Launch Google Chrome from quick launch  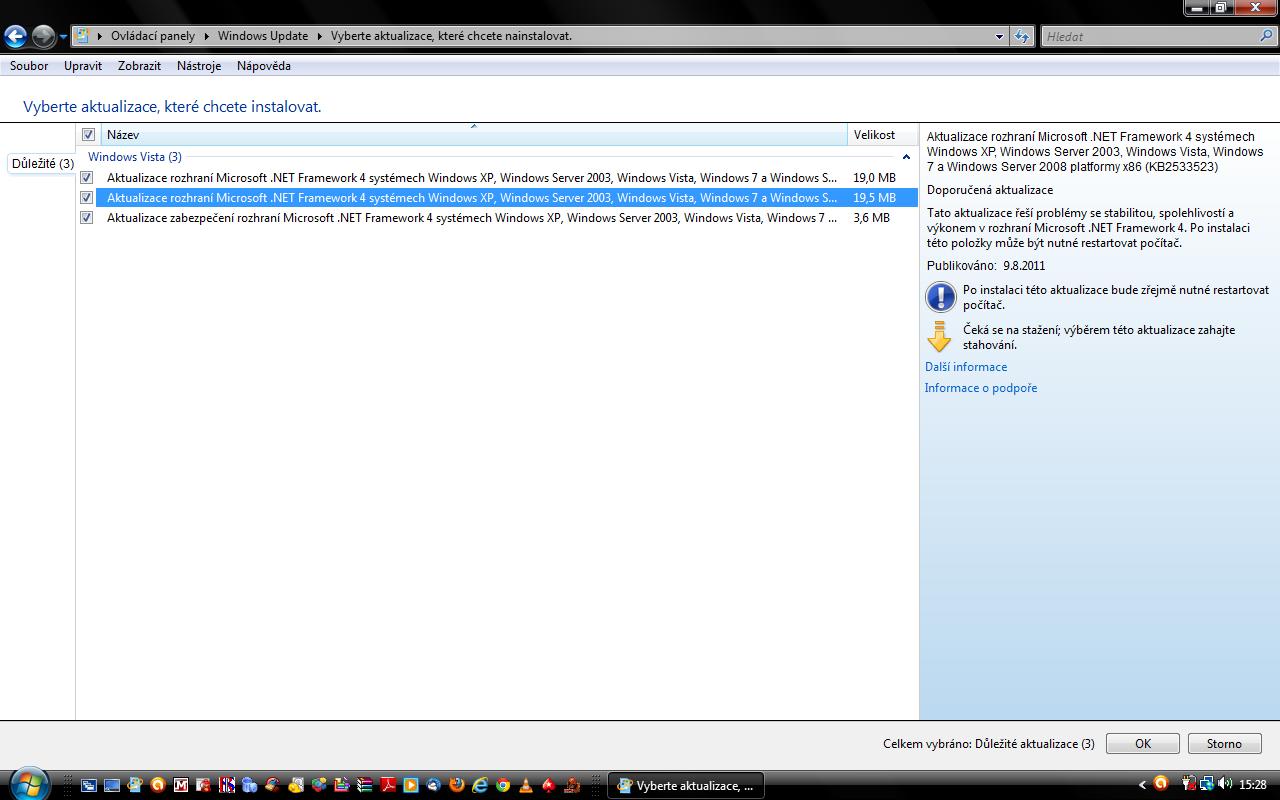503,785
